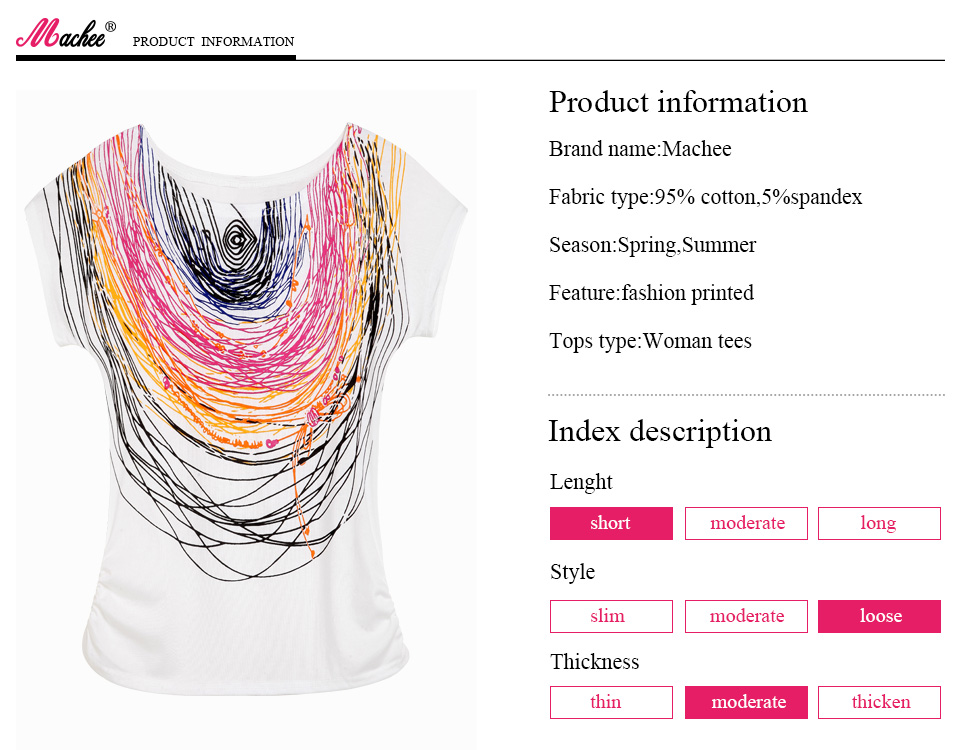Choose long length option
960x750 pixels.
[879, 523]
